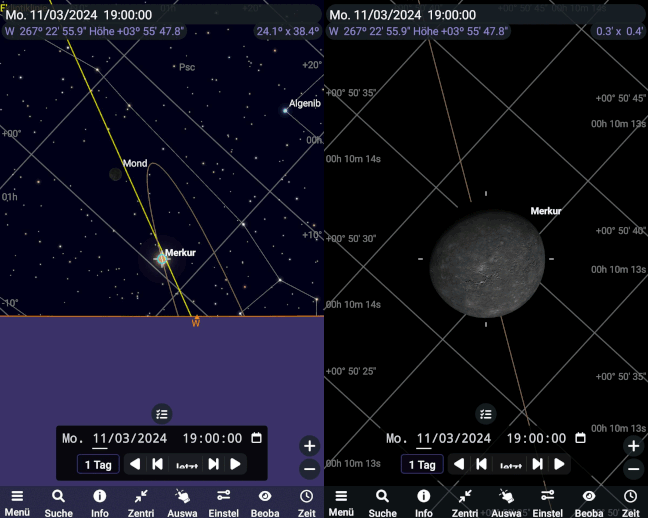This screenshot has height=518, width=648.
Task: Zoom in with plus button, right panel
Action: [x=634, y=446]
